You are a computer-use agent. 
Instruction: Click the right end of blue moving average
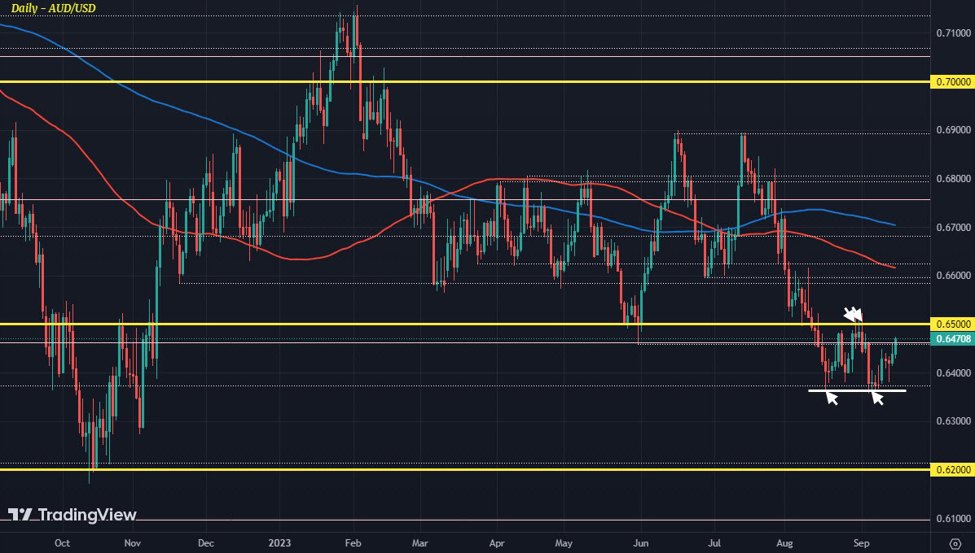click(893, 224)
